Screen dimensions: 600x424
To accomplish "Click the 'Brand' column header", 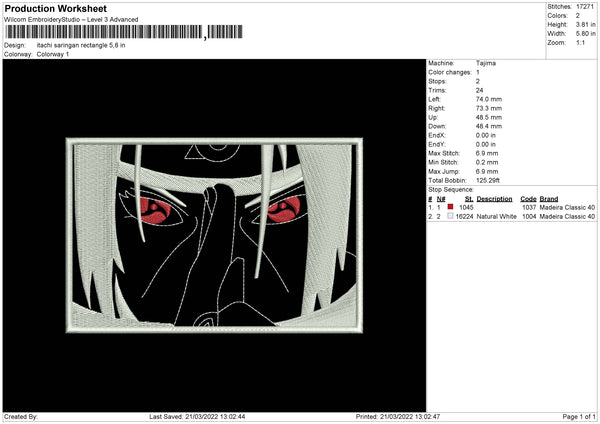I will click(549, 199).
